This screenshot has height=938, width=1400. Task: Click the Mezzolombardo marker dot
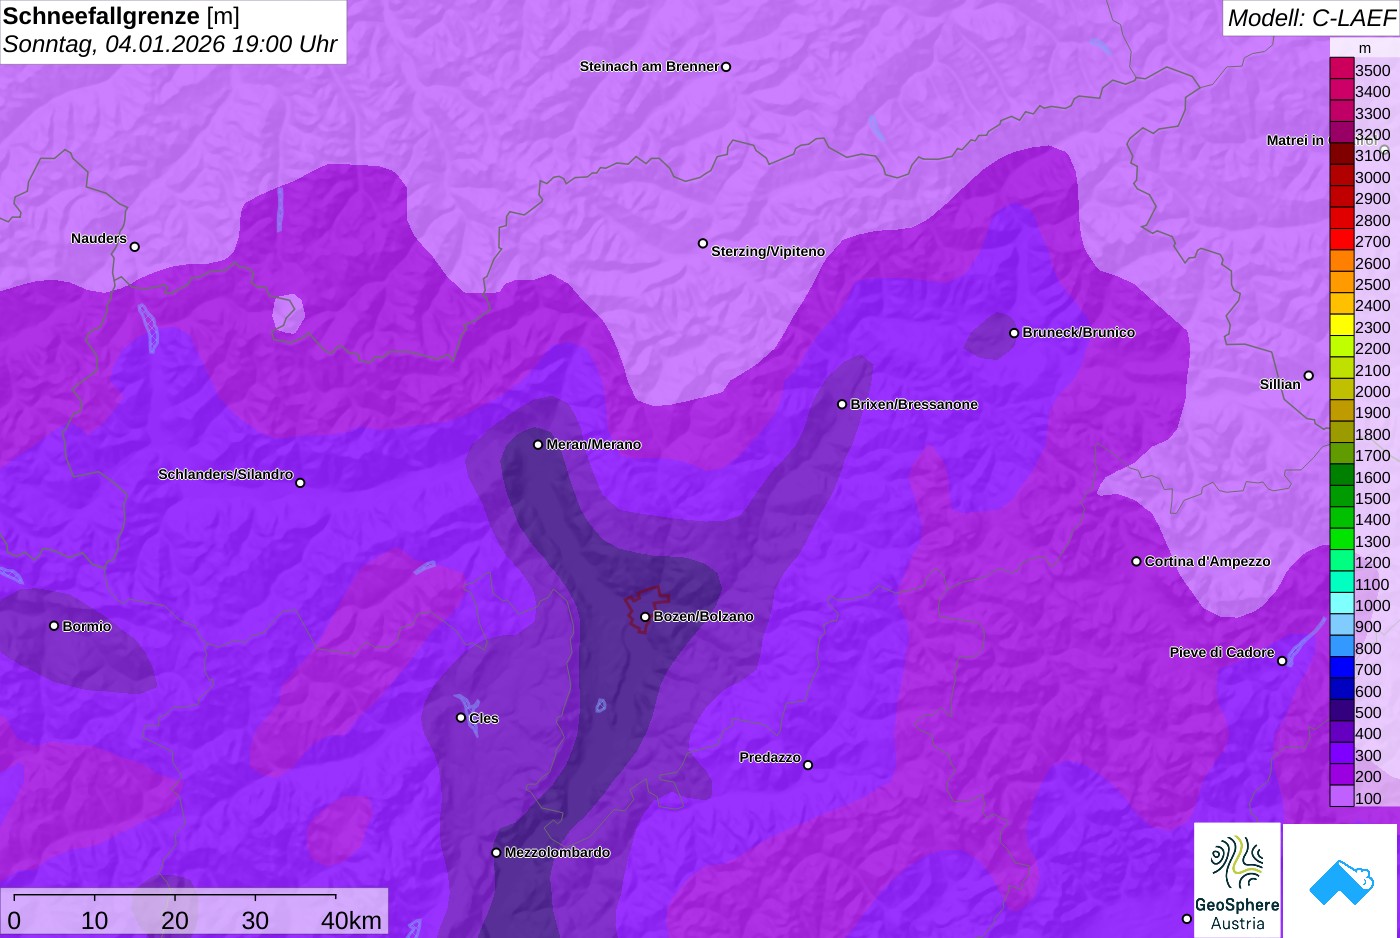(x=496, y=853)
